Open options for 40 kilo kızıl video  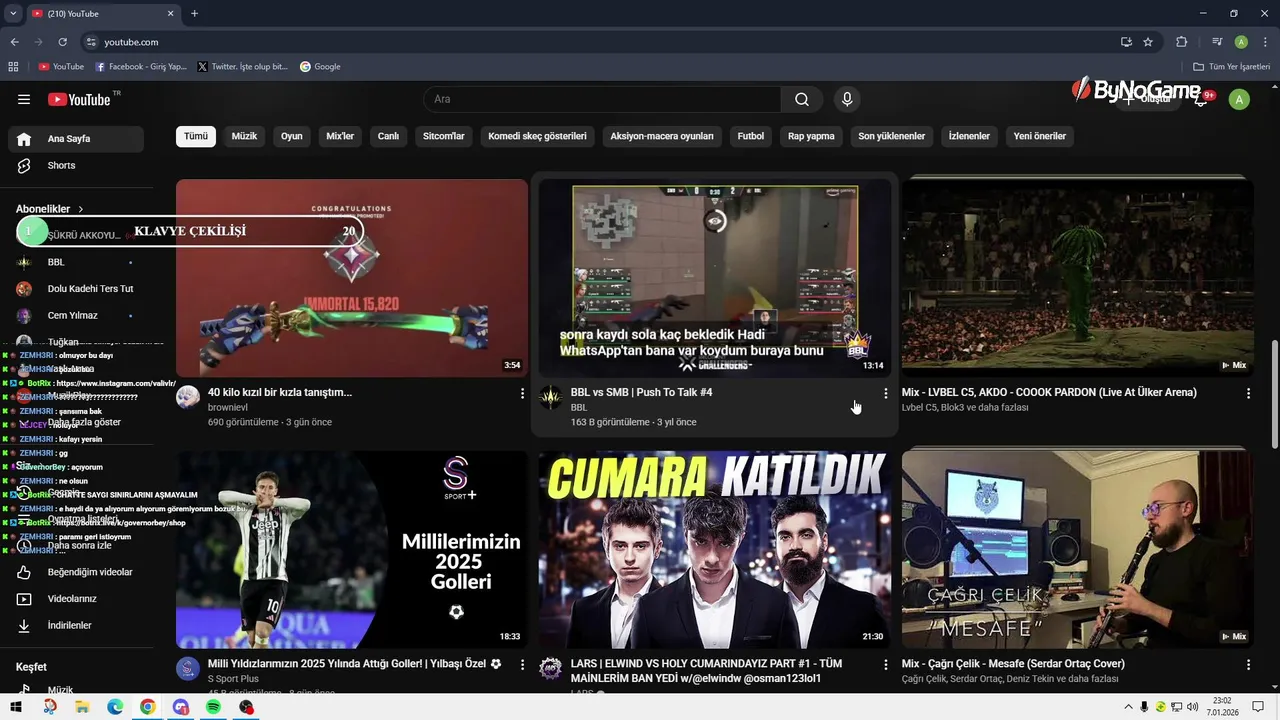click(x=522, y=394)
